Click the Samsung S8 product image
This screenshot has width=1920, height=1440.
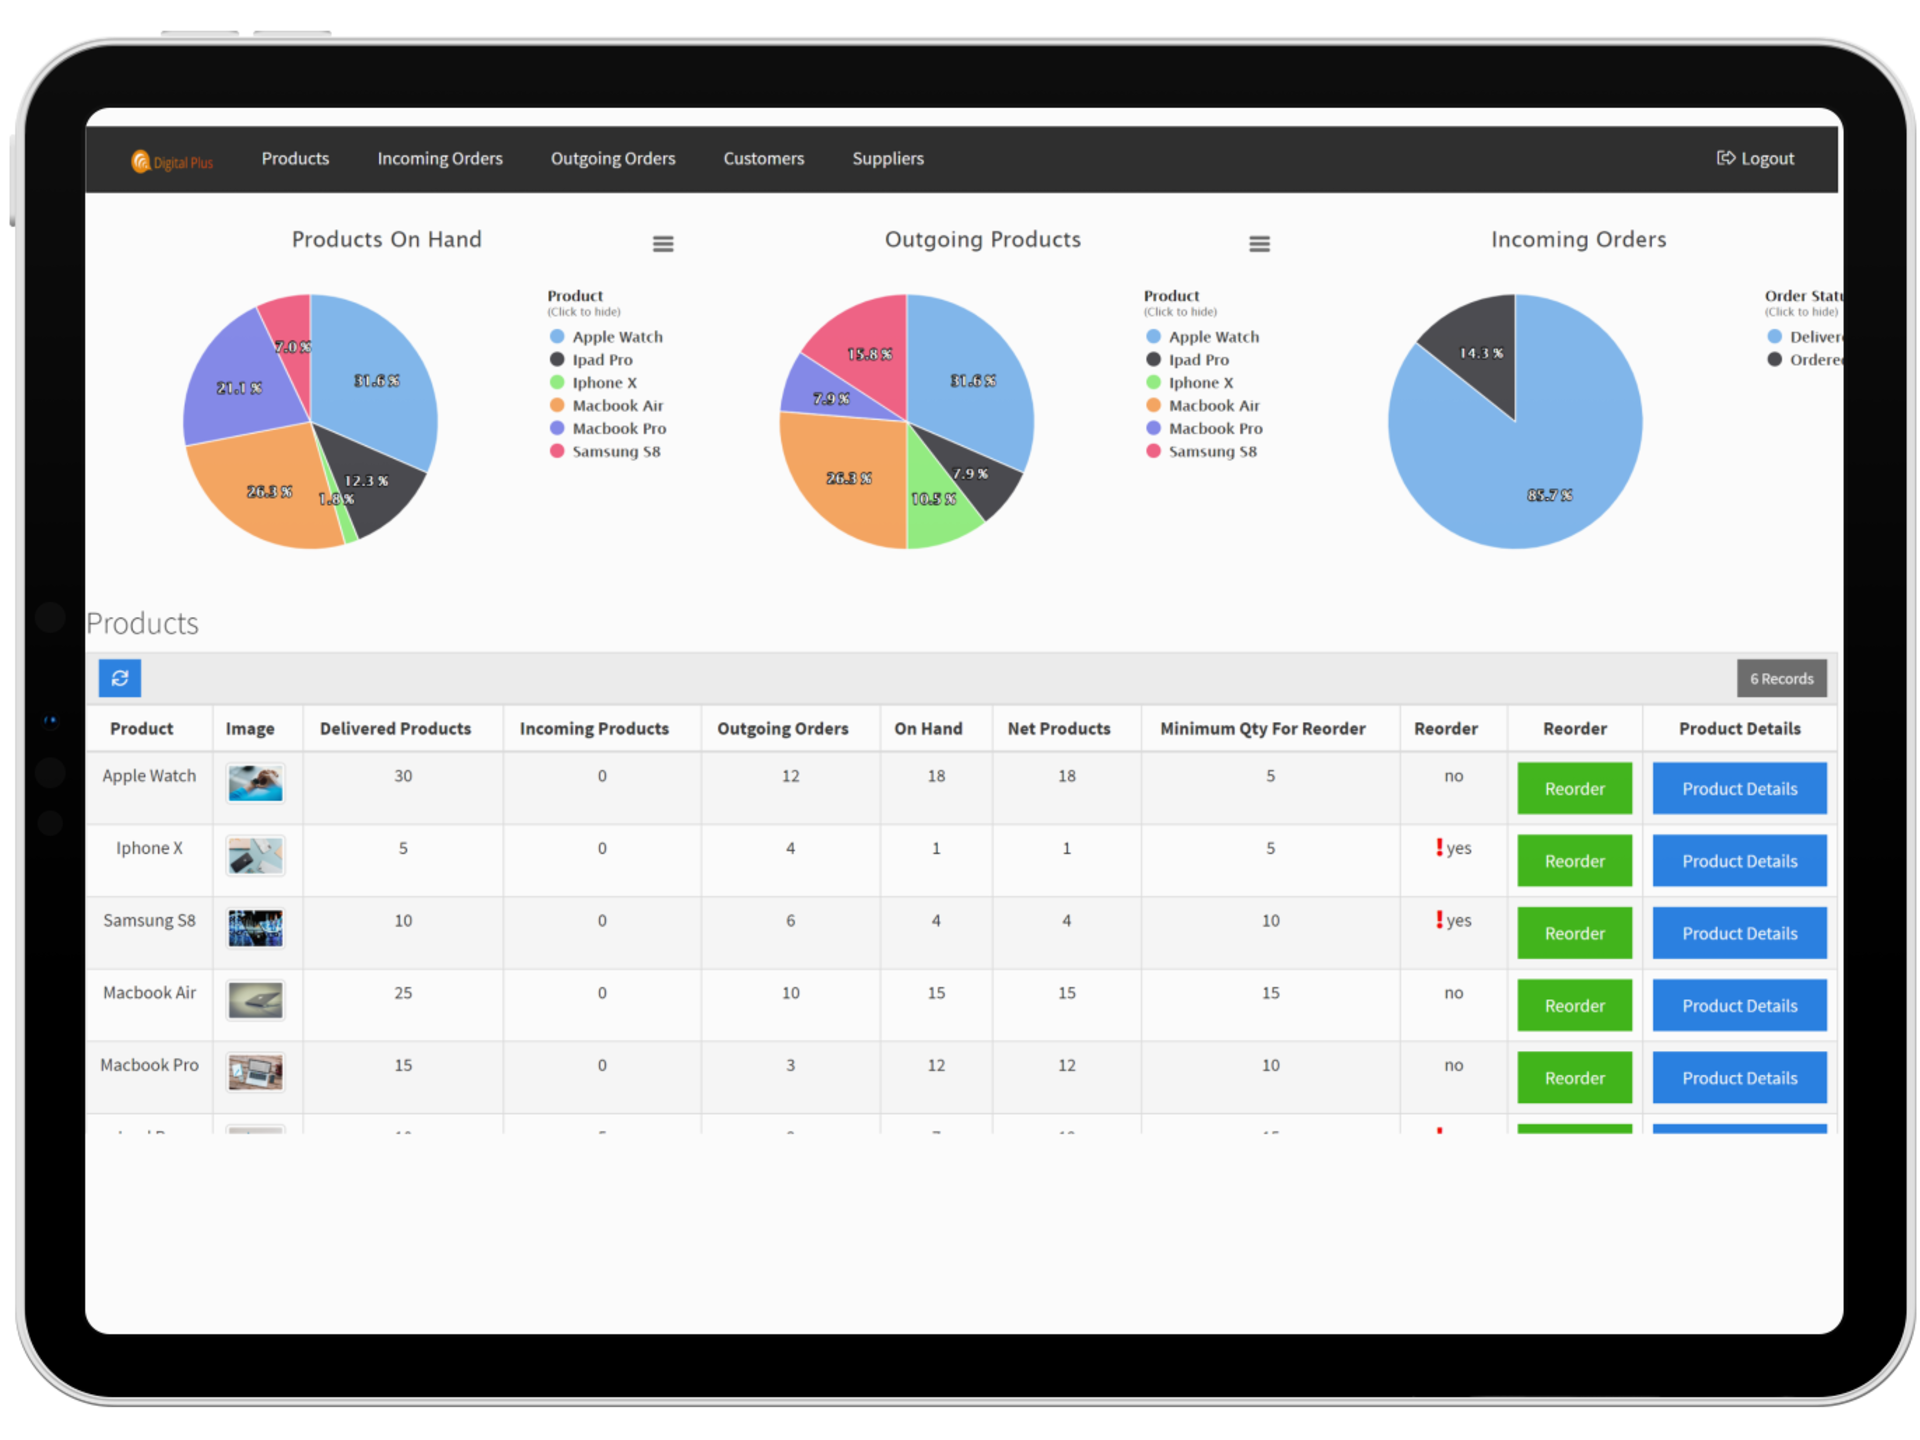click(255, 928)
